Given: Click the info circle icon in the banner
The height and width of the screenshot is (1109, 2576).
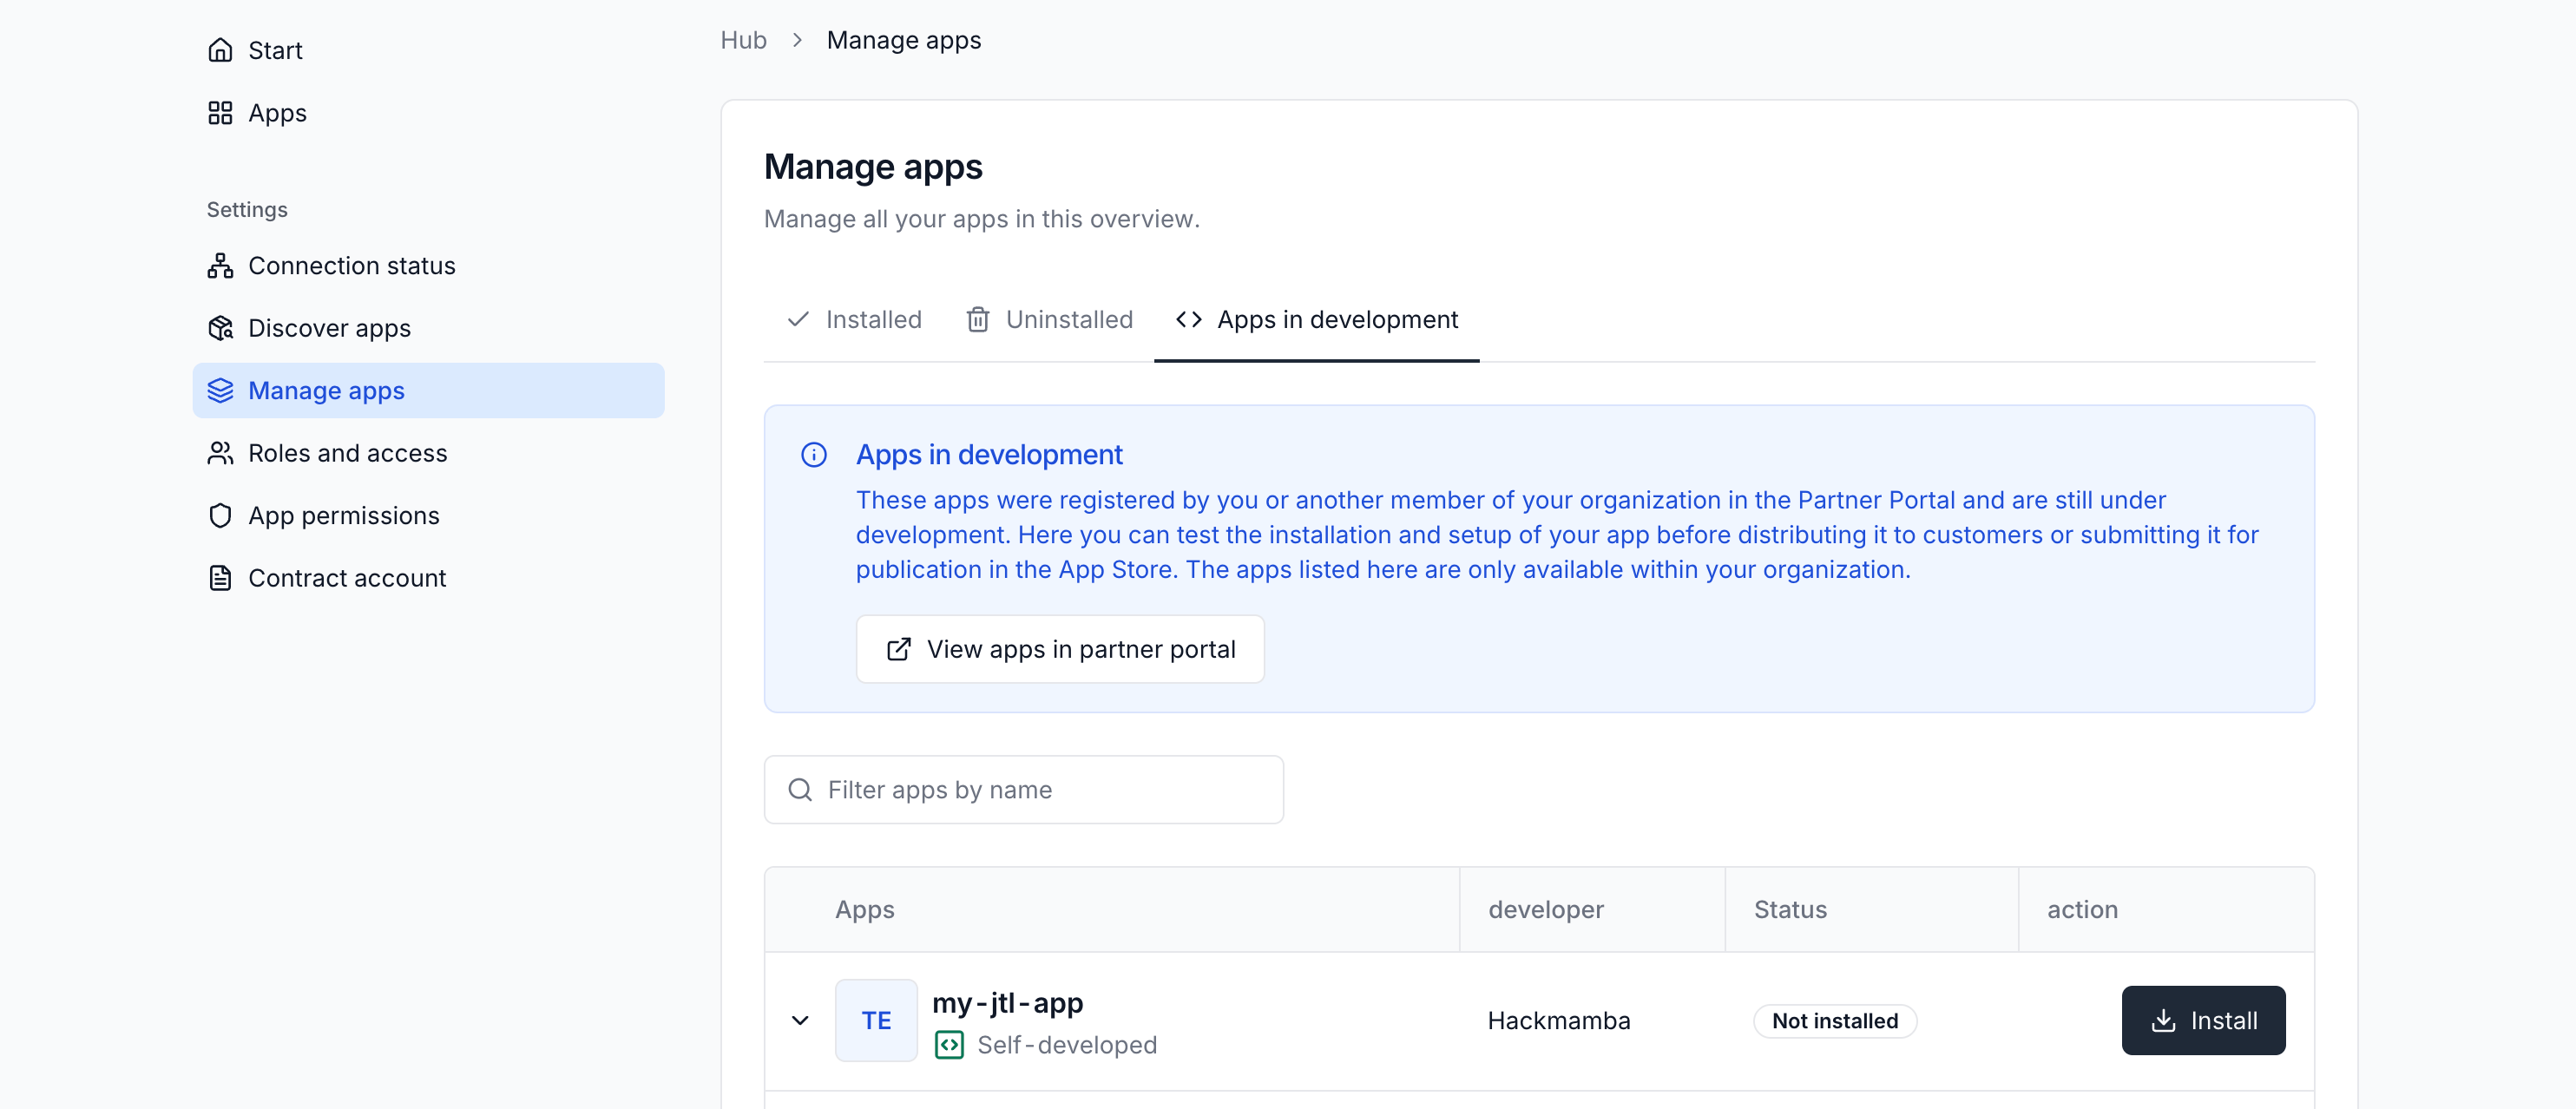Looking at the screenshot, I should point(814,455).
